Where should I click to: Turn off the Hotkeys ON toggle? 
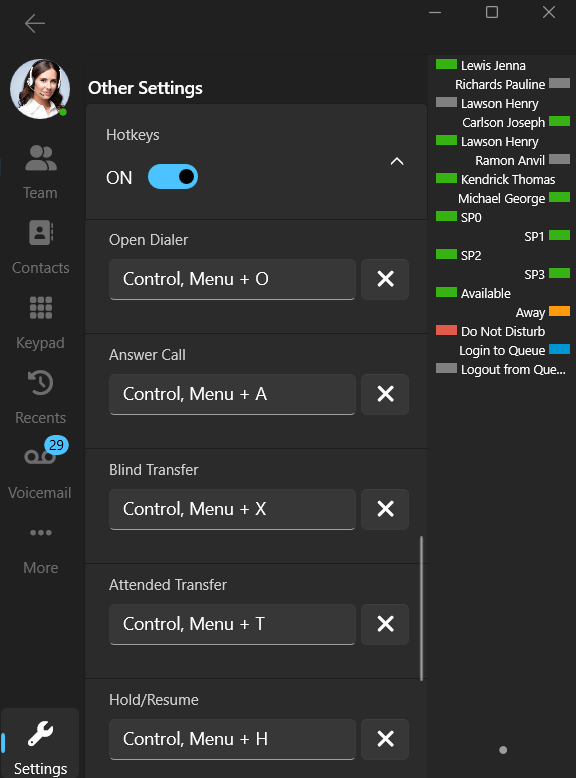[173, 177]
